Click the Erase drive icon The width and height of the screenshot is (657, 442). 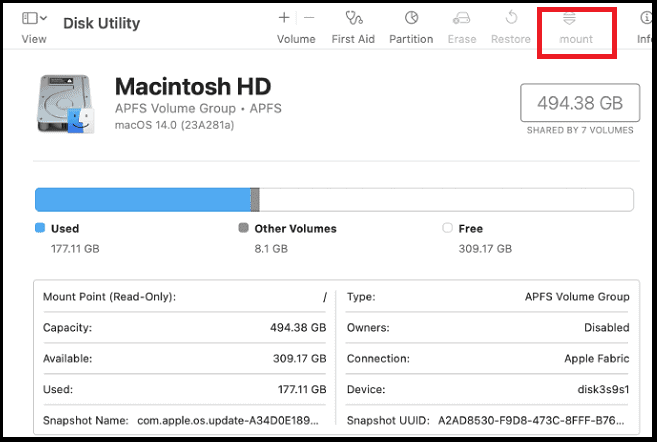coord(461,18)
